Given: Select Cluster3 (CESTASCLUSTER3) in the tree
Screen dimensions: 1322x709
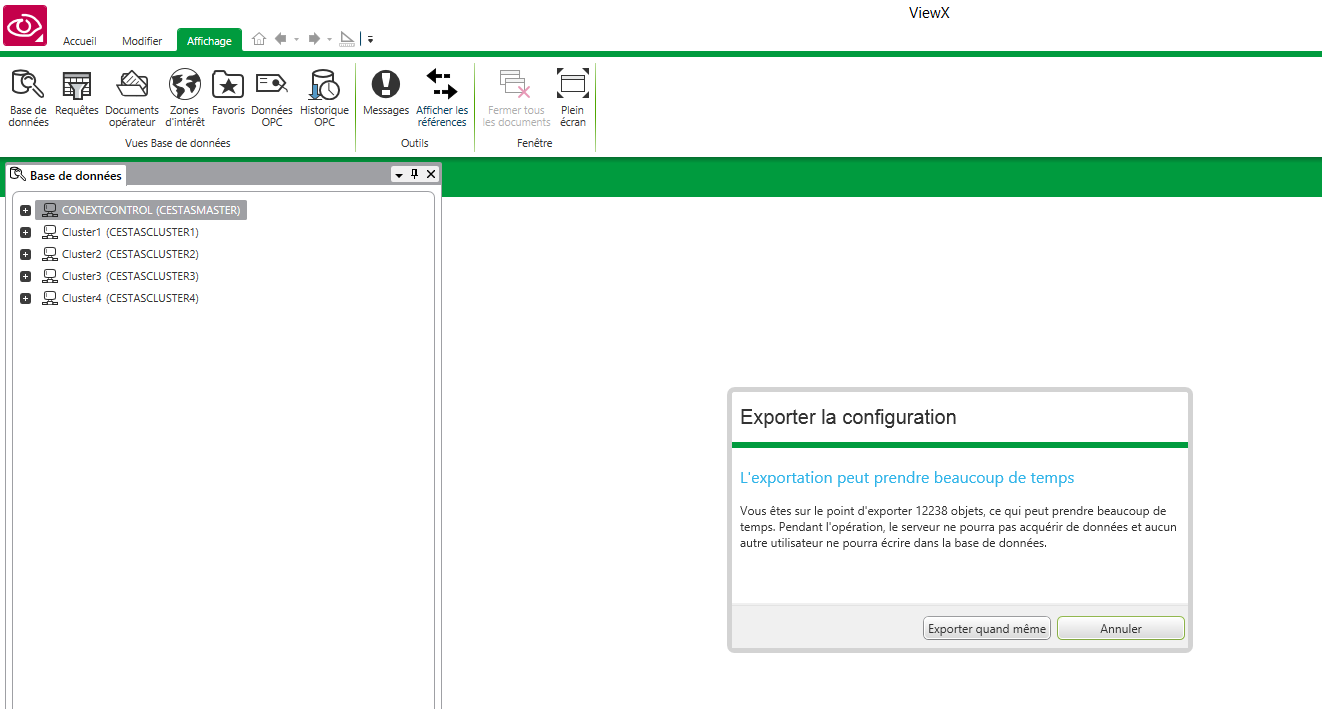Looking at the screenshot, I should (130, 277).
